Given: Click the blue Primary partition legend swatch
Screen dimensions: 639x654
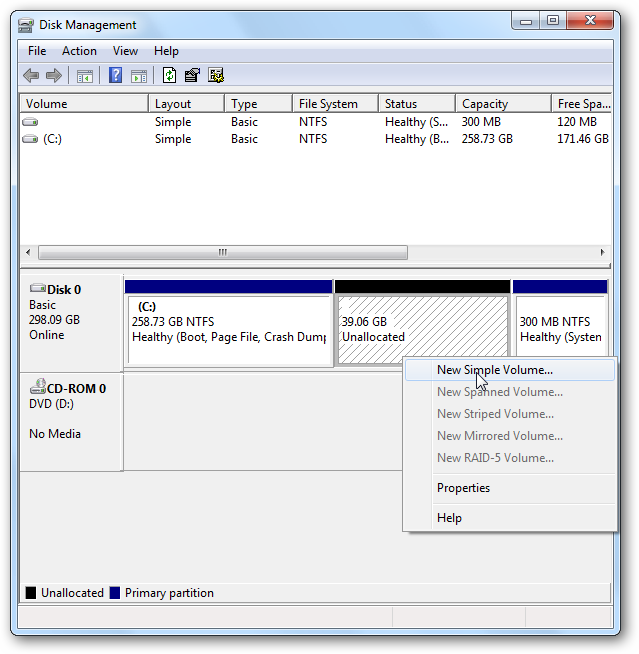Looking at the screenshot, I should [x=115, y=593].
